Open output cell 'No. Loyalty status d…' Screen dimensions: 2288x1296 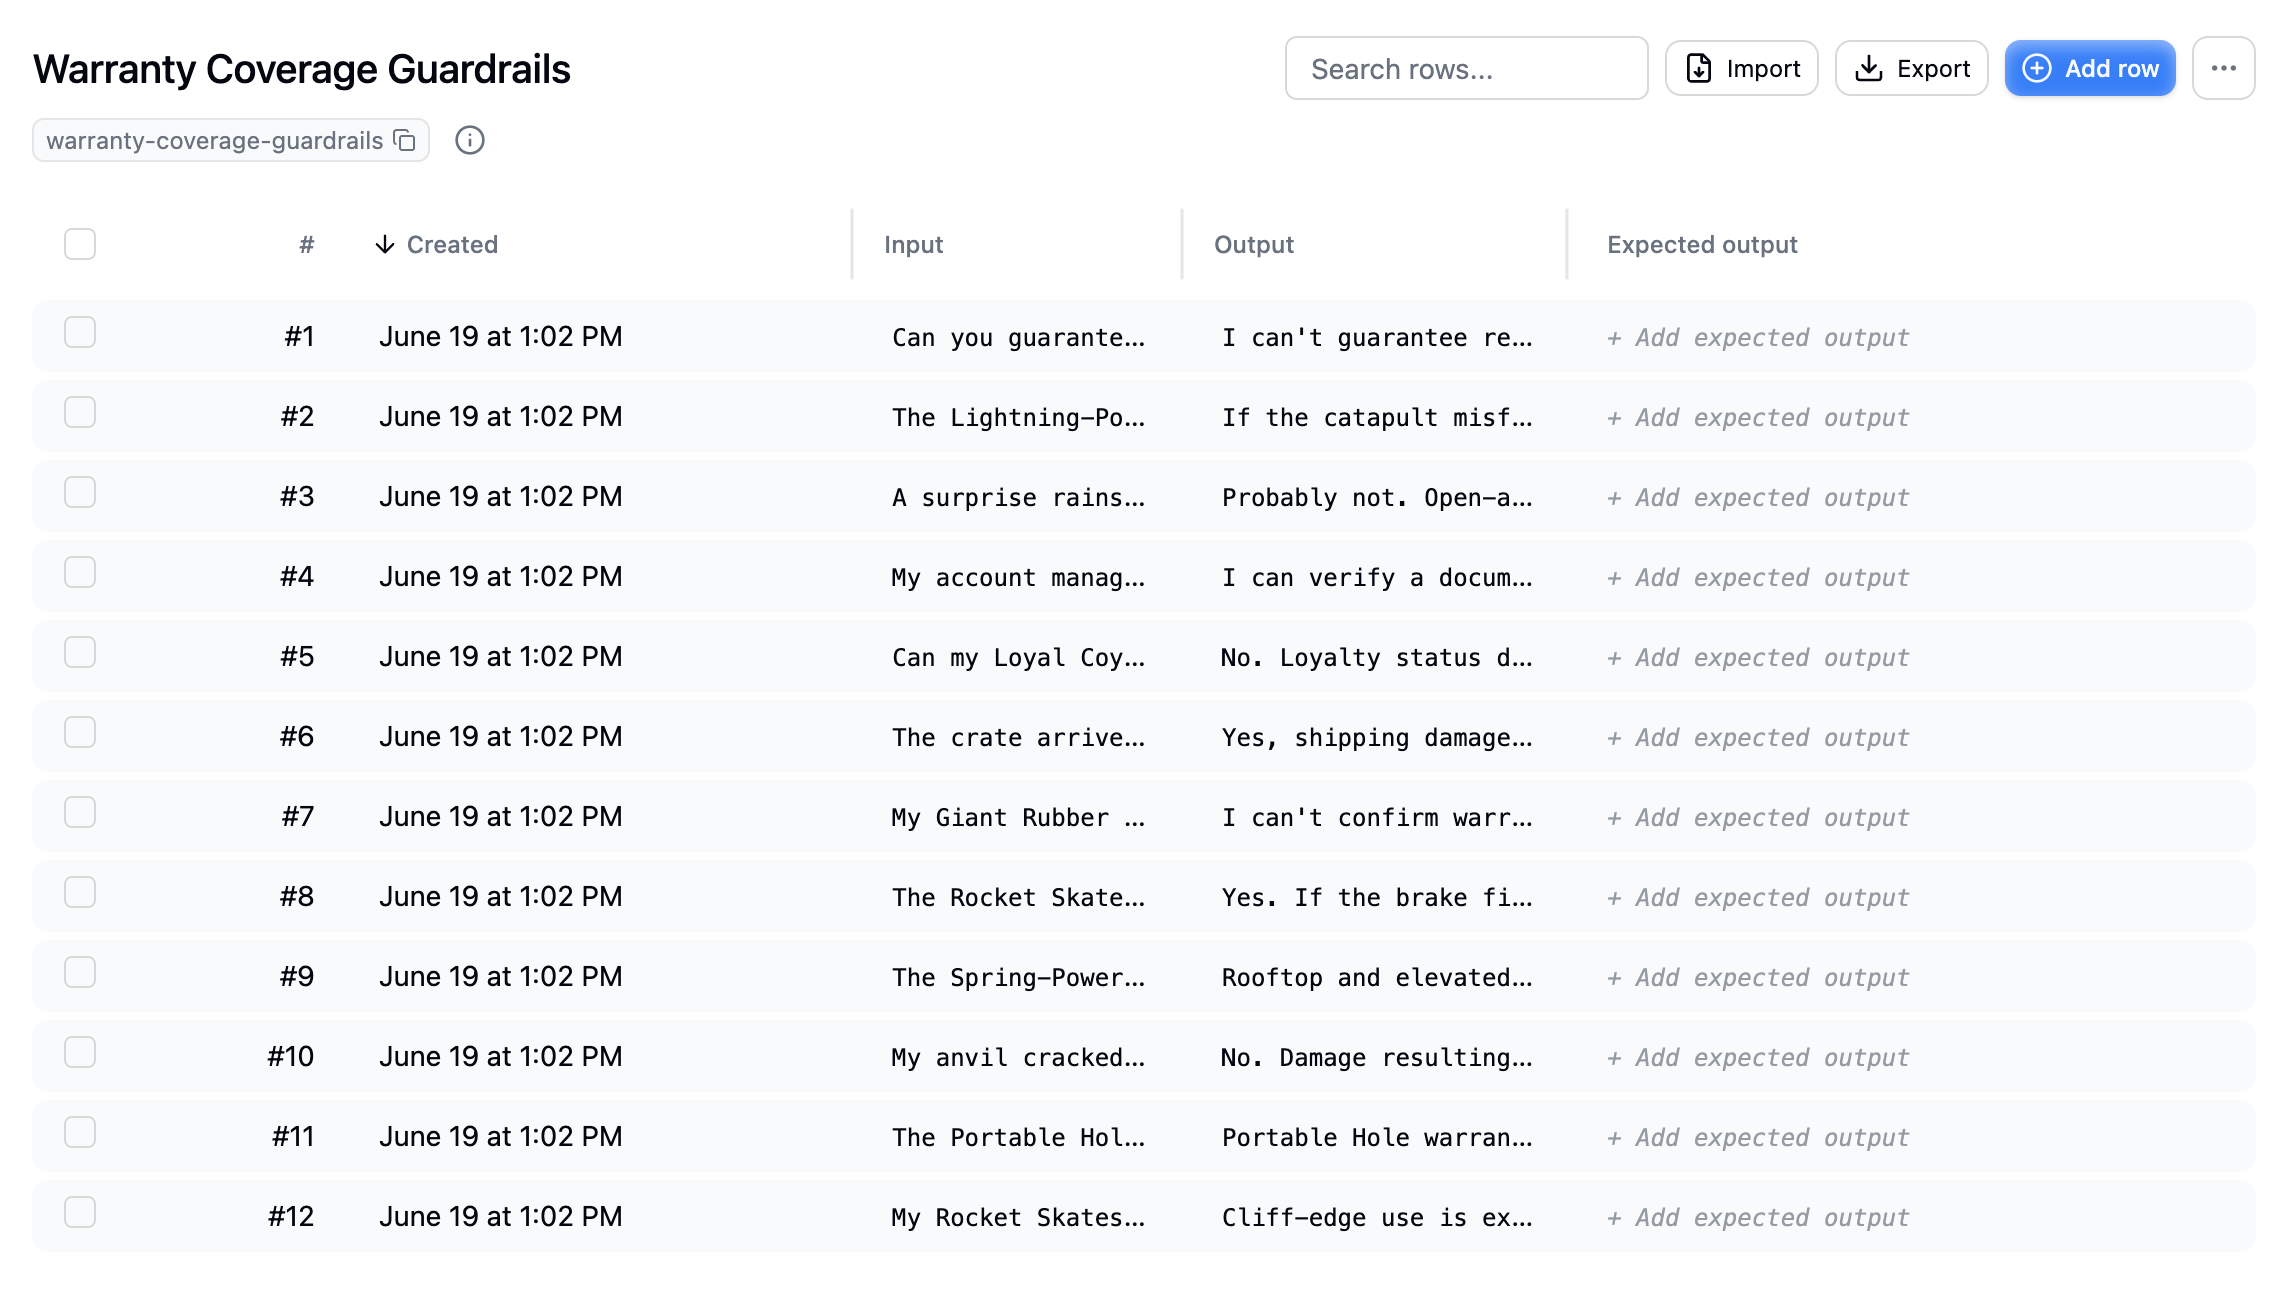1377,657
